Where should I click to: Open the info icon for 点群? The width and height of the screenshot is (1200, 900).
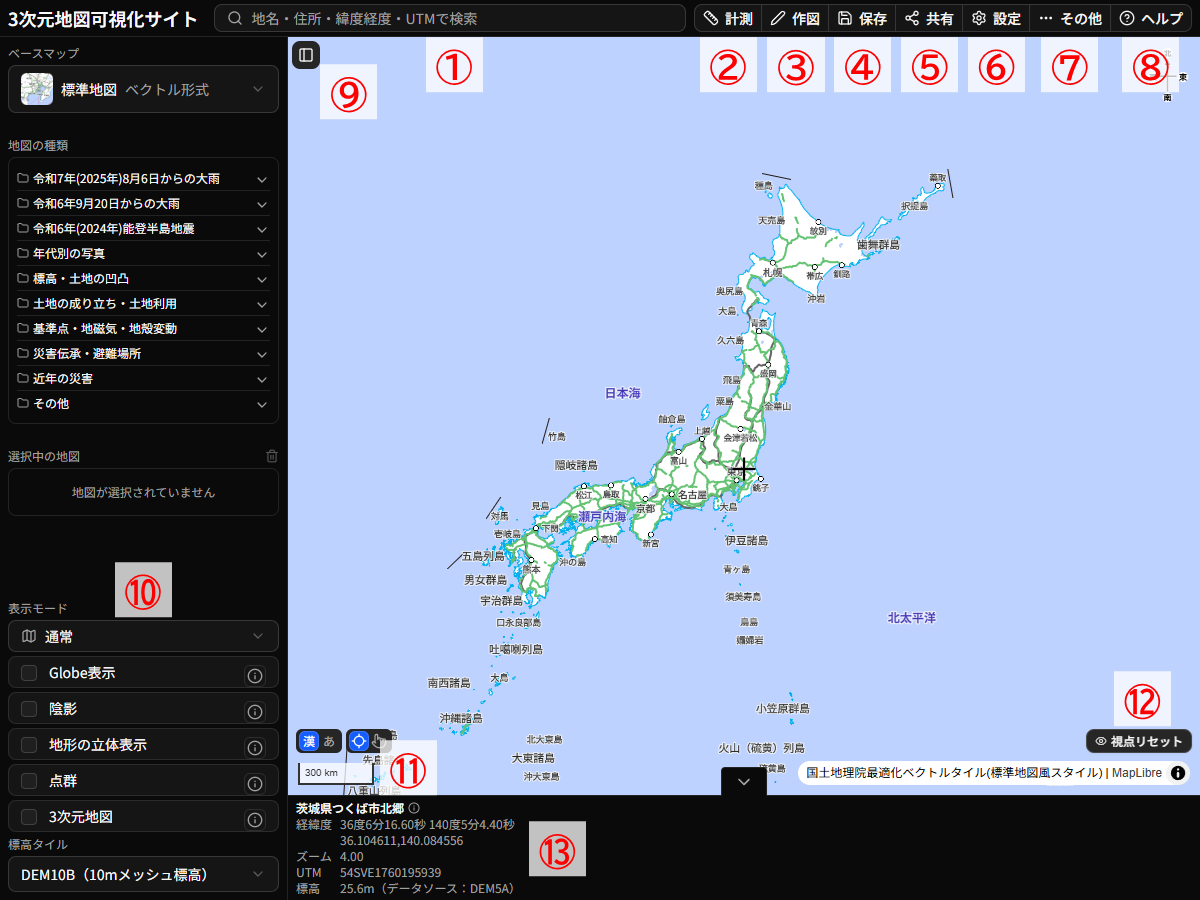pyautogui.click(x=255, y=784)
